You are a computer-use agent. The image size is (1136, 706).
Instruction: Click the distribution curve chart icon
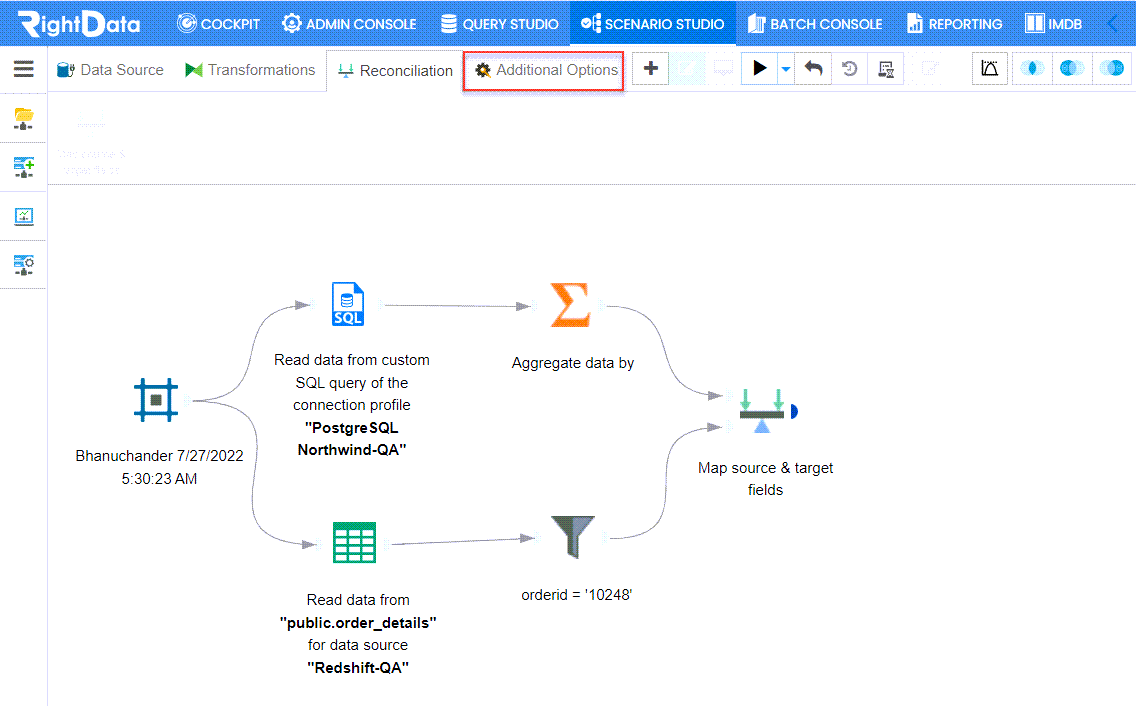point(990,69)
